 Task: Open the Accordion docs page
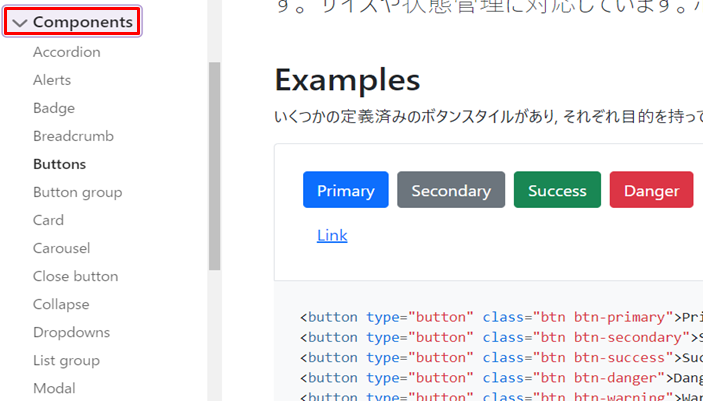pos(66,52)
